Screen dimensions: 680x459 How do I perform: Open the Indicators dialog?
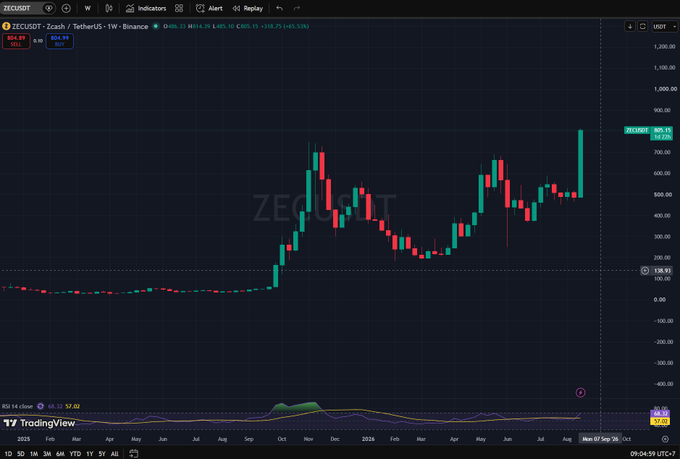tap(146, 8)
